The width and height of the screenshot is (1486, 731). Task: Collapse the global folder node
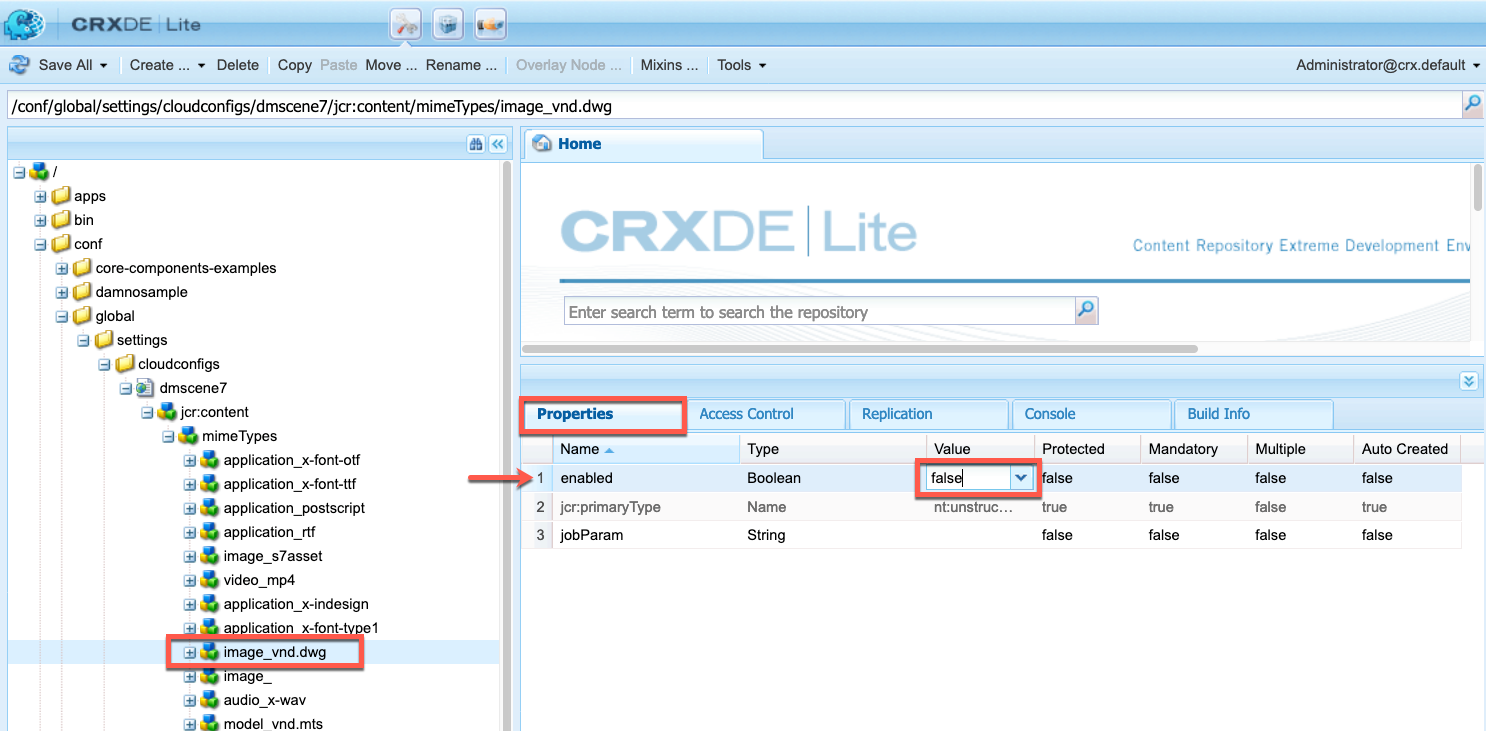point(62,316)
